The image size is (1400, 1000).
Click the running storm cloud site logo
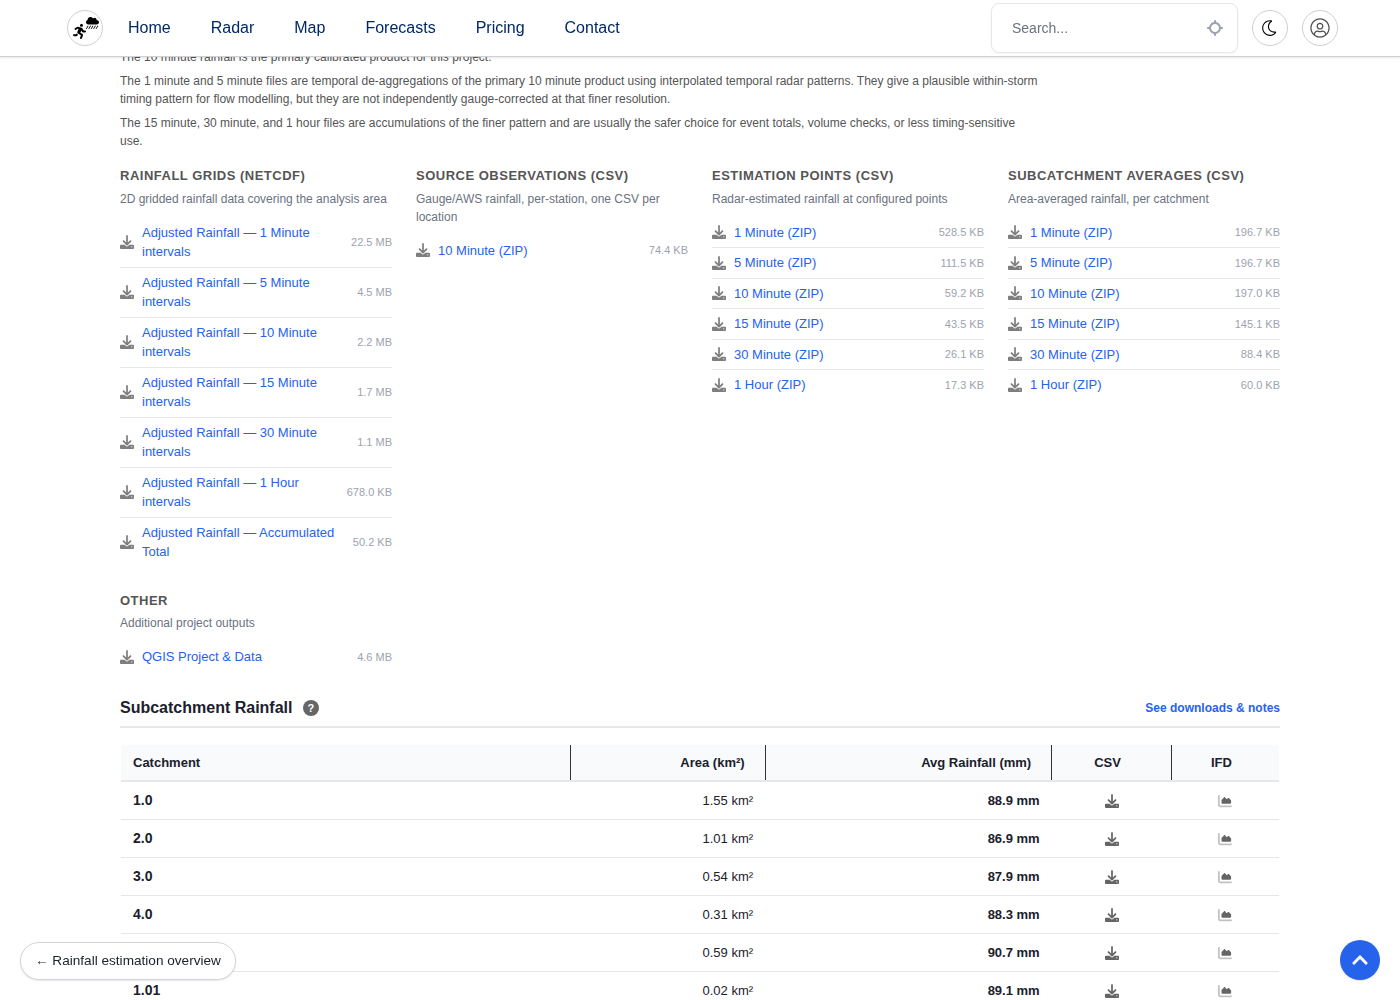(85, 28)
